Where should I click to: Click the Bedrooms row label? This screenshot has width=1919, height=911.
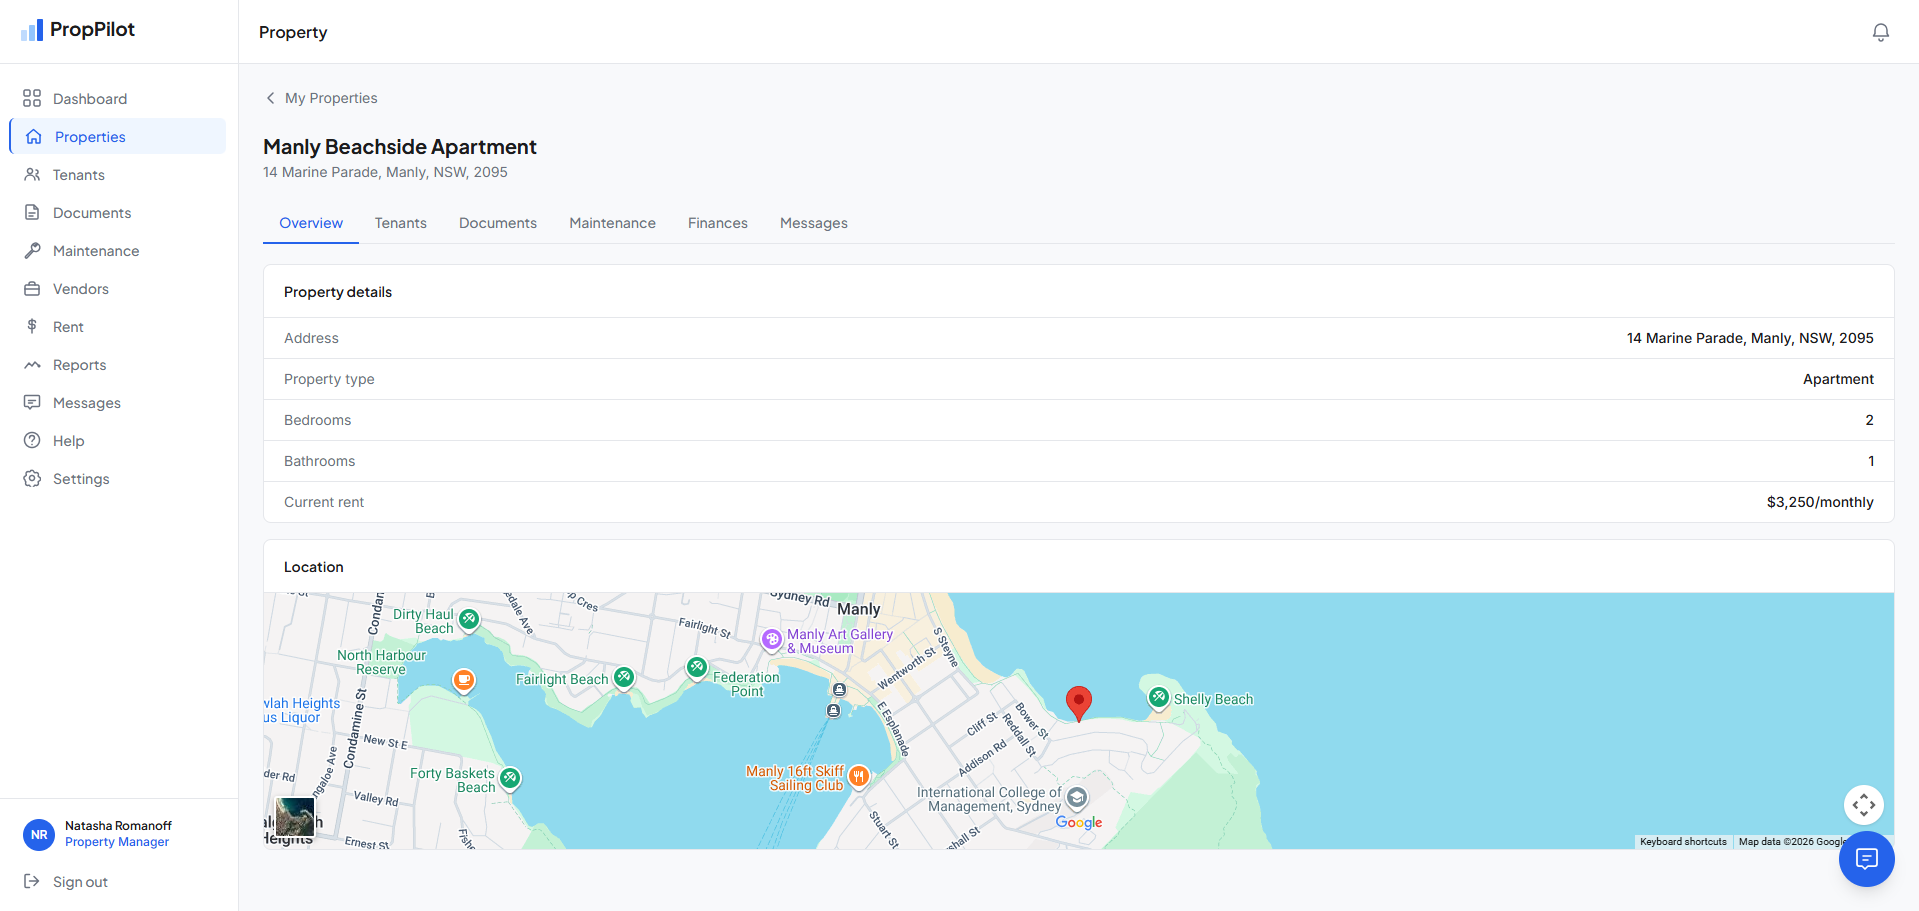tap(318, 420)
